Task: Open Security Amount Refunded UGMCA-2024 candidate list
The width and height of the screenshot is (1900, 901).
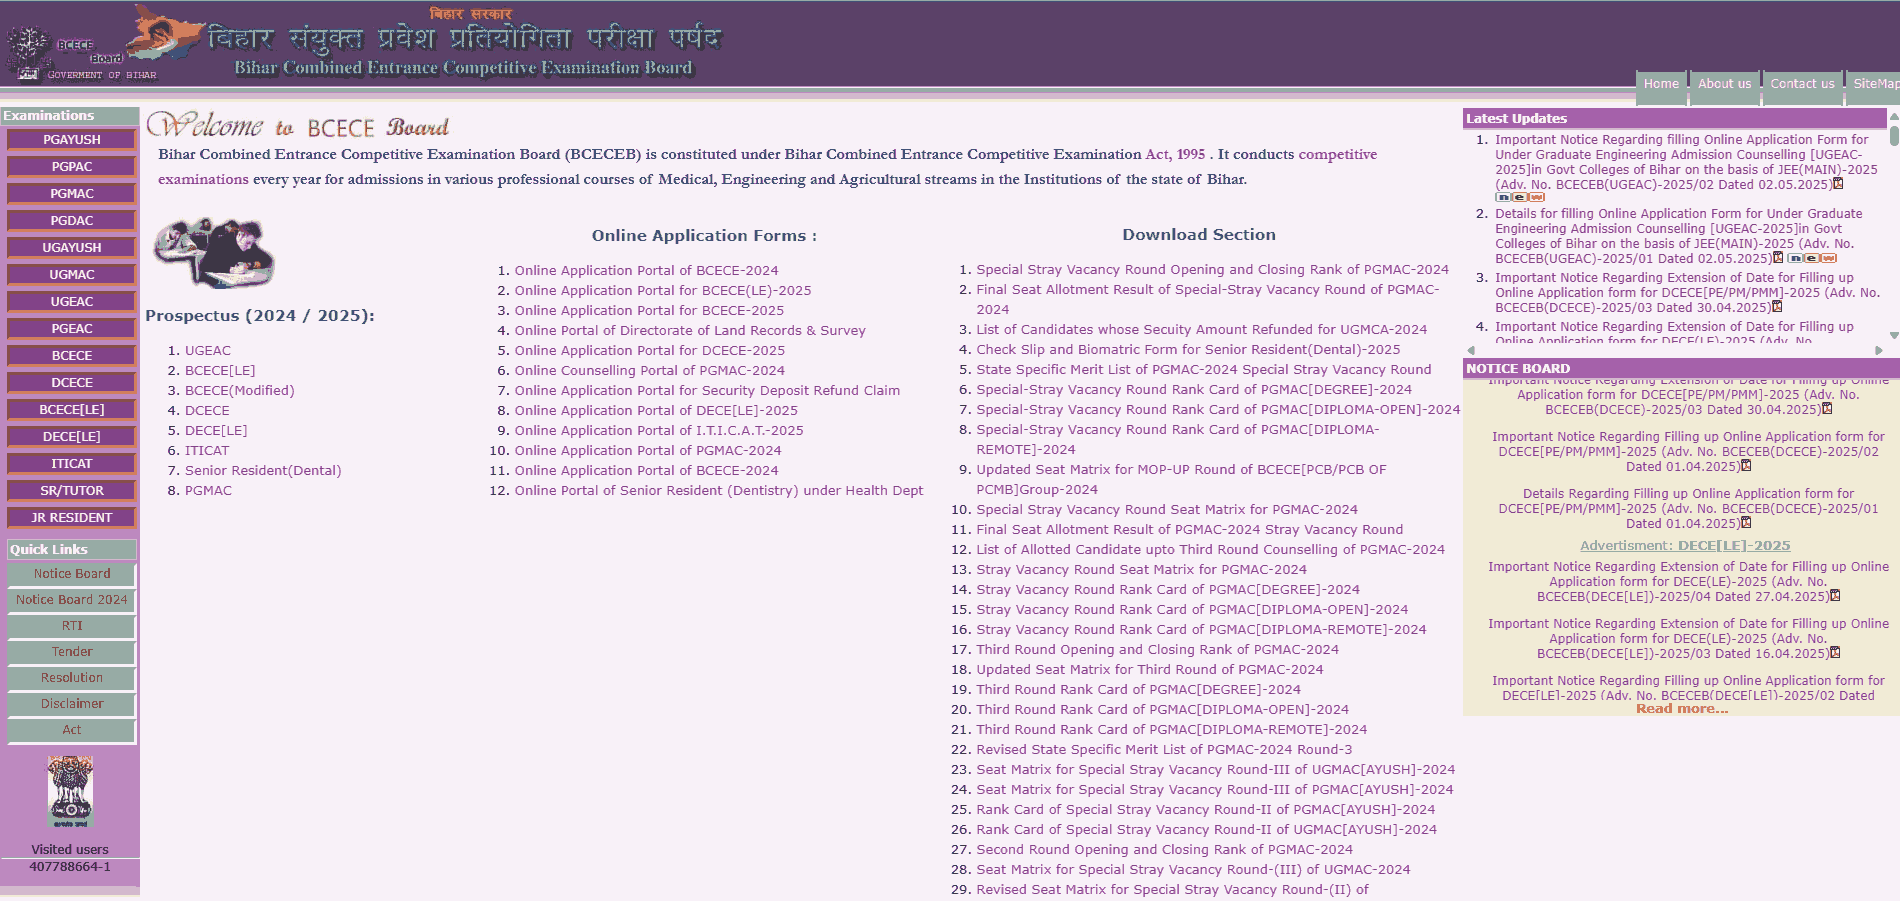Action: click(x=1202, y=330)
